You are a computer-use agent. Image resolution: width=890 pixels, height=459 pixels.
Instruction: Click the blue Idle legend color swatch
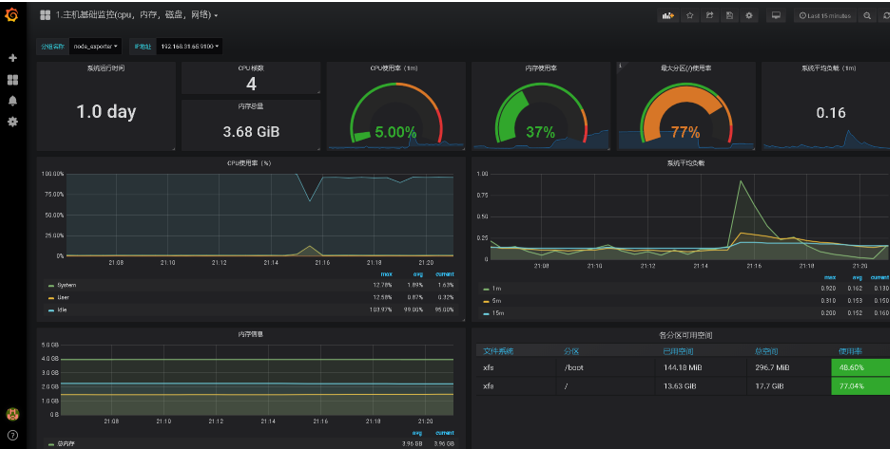(51, 310)
